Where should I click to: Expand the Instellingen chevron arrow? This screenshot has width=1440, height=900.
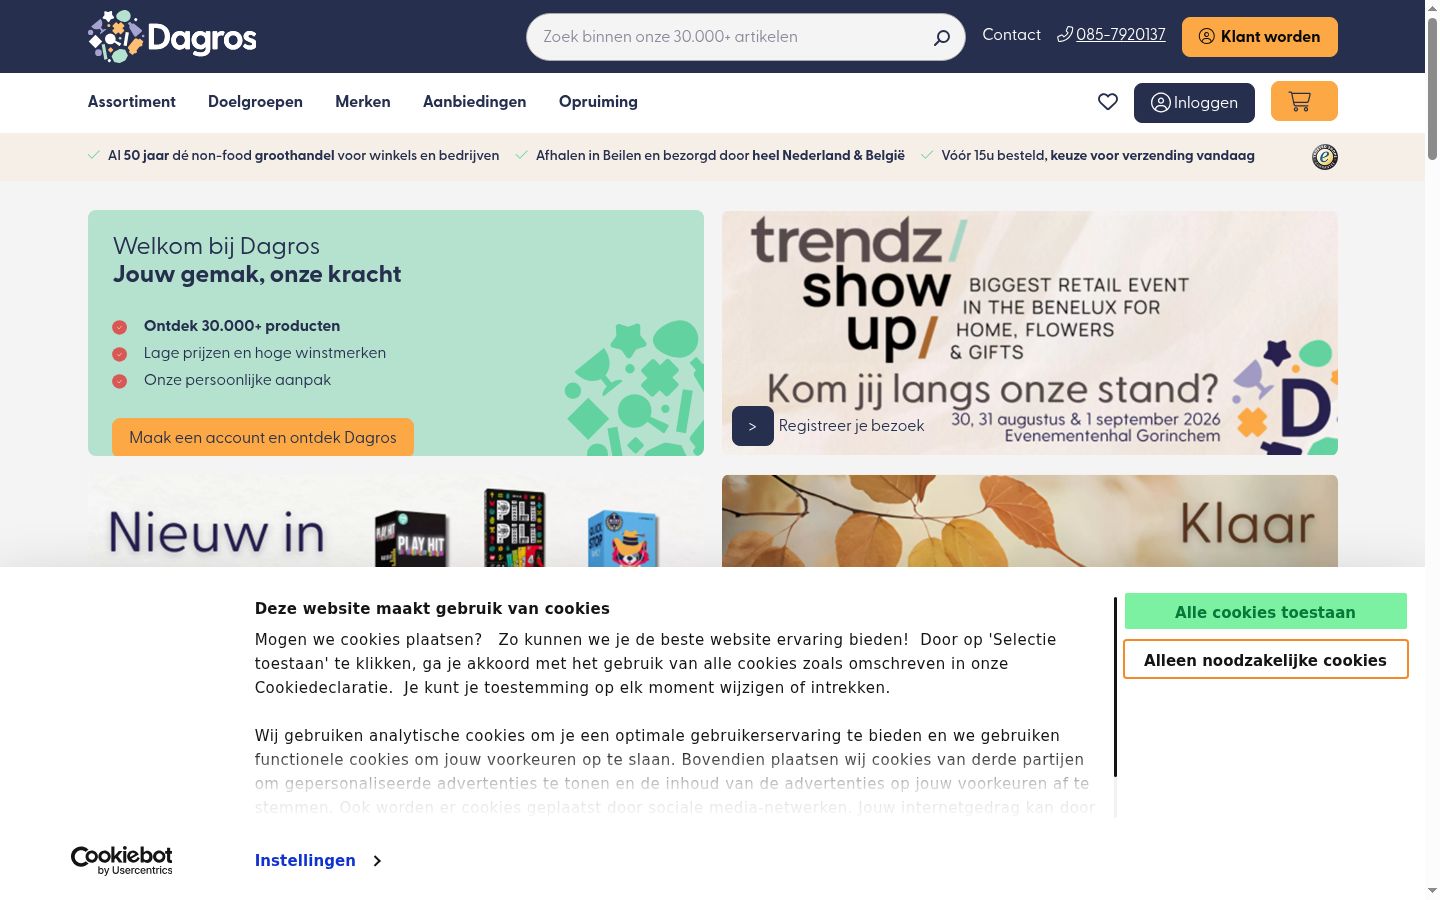[x=377, y=861]
